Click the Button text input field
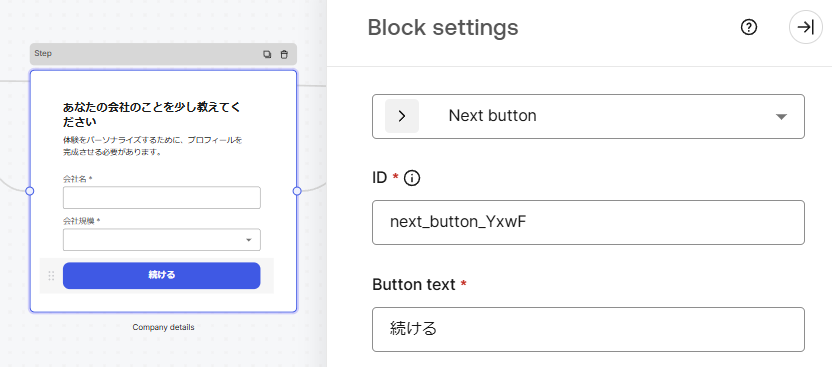Image resolution: width=832 pixels, height=367 pixels. pos(588,329)
